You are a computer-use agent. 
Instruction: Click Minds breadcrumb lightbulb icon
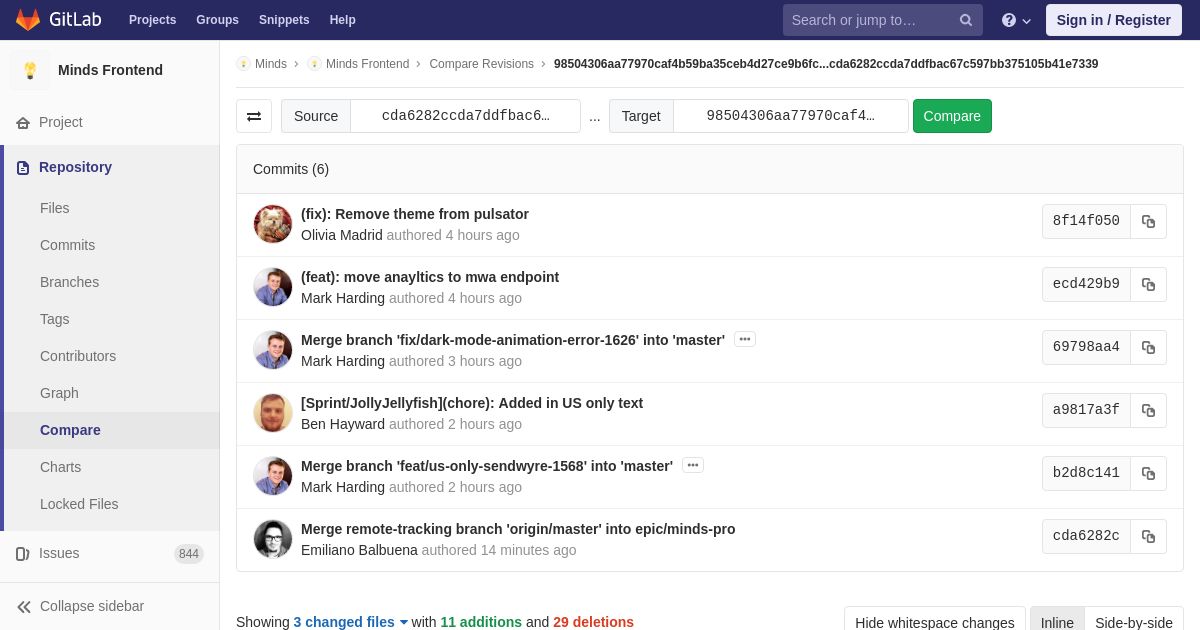(243, 64)
